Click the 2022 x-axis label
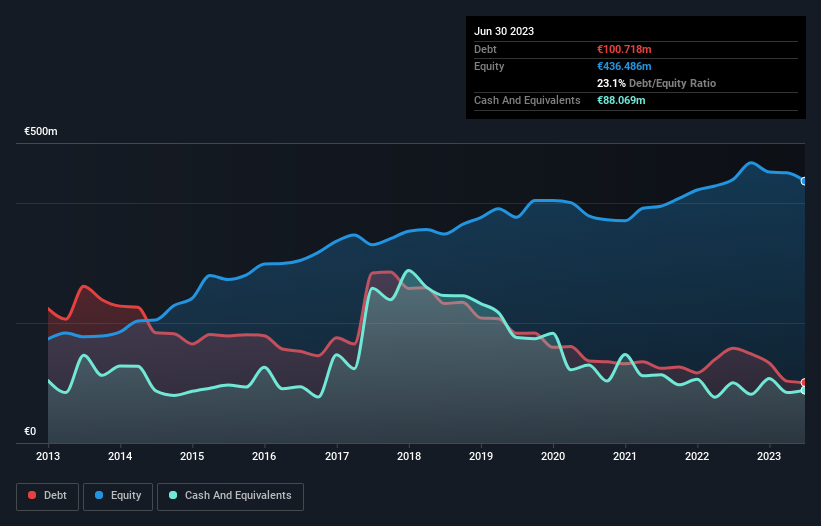821x526 pixels. click(697, 456)
